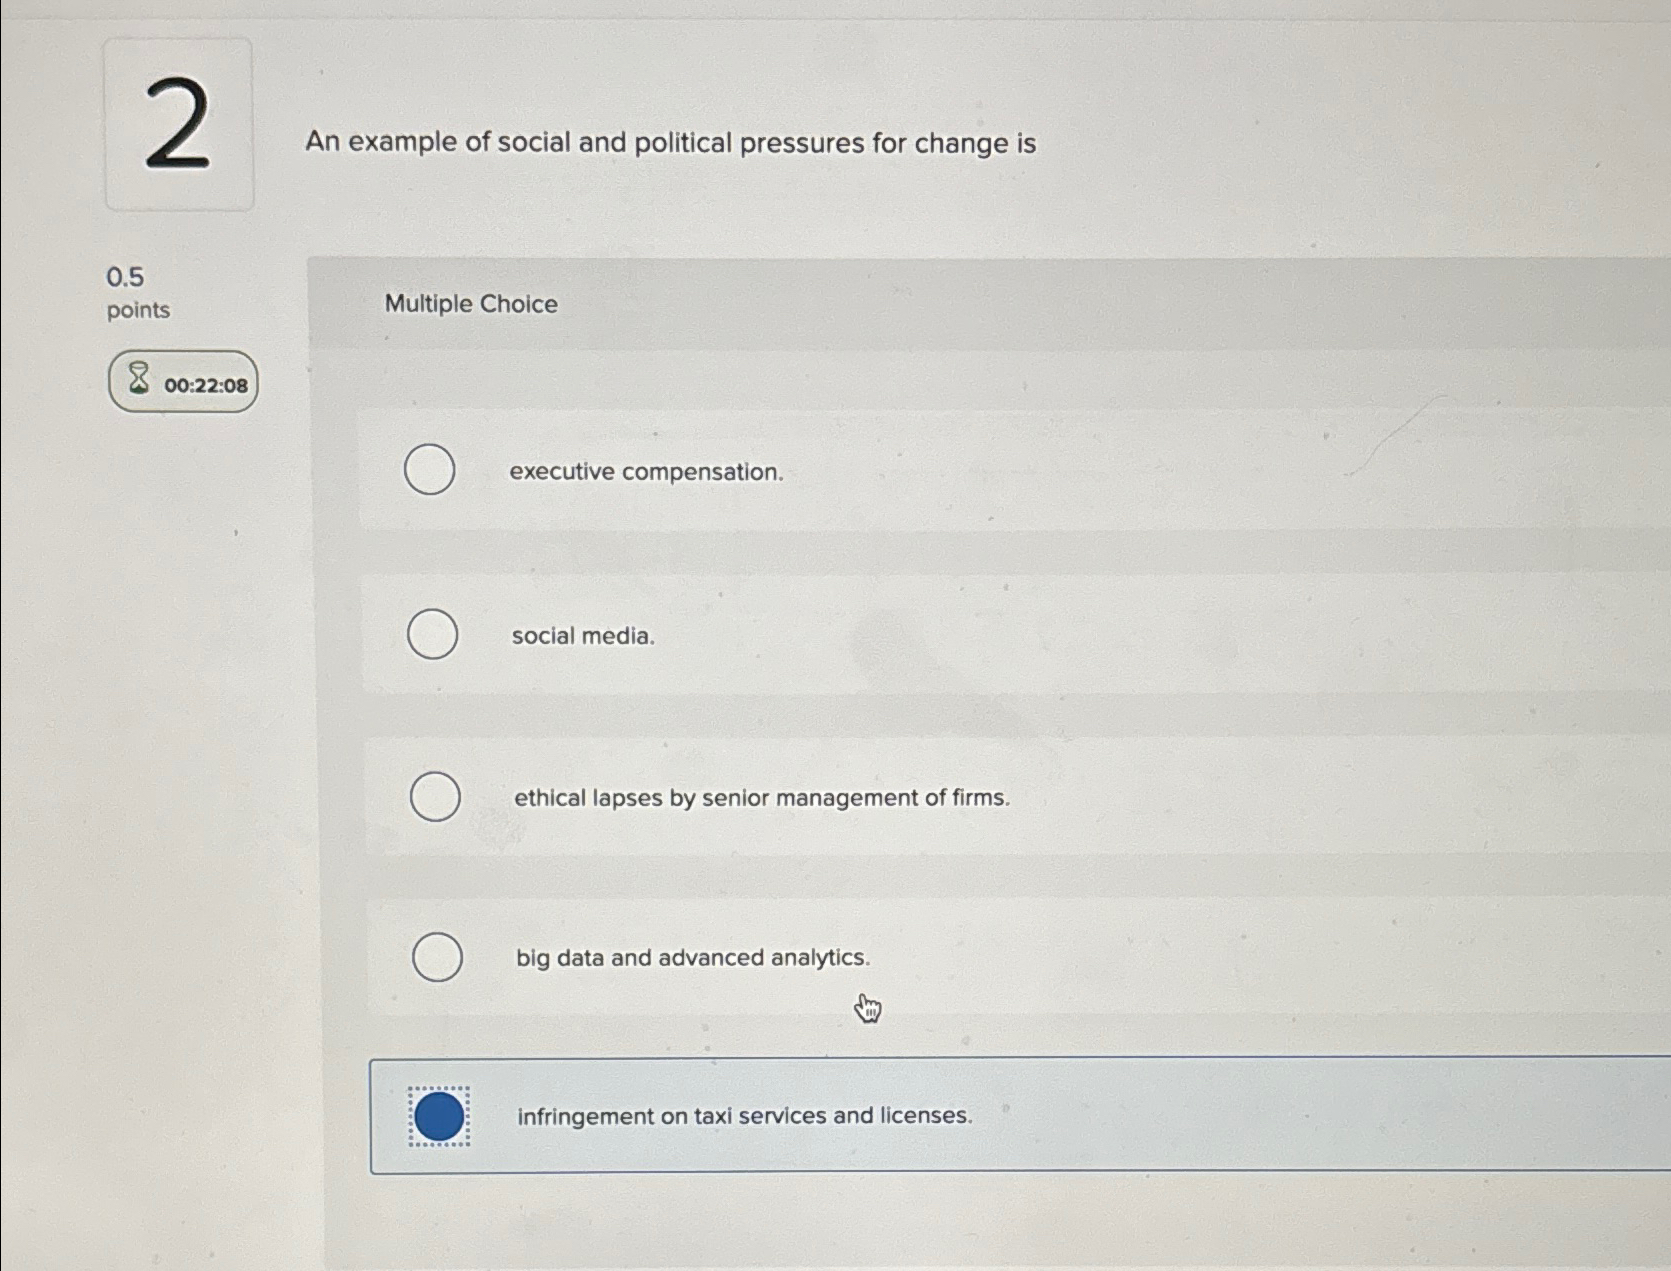
Task: Click the 00:22:08 countdown timer badge
Action: [x=183, y=381]
